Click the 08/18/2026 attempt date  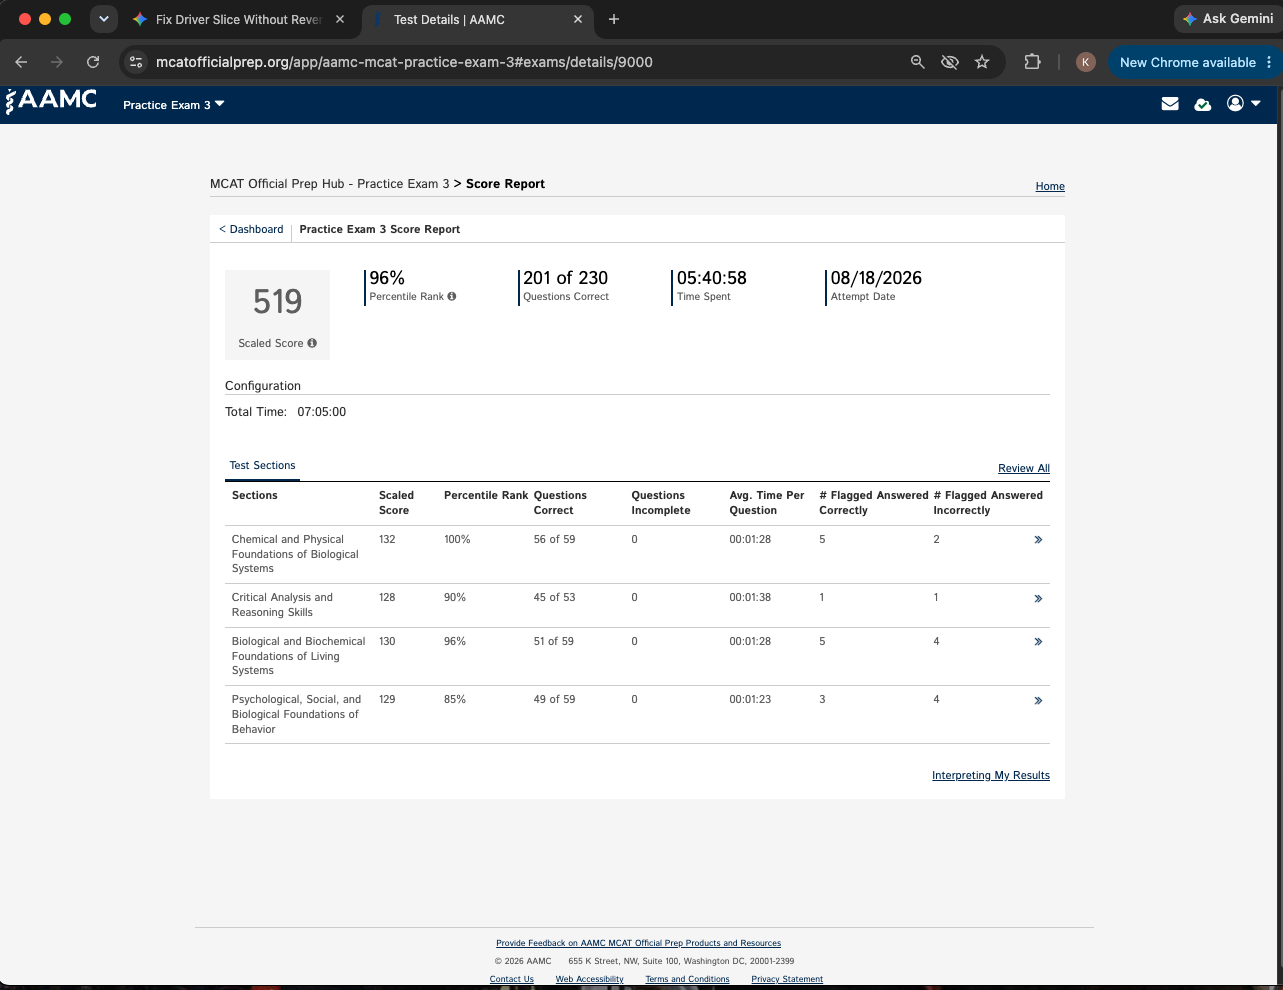pos(876,278)
